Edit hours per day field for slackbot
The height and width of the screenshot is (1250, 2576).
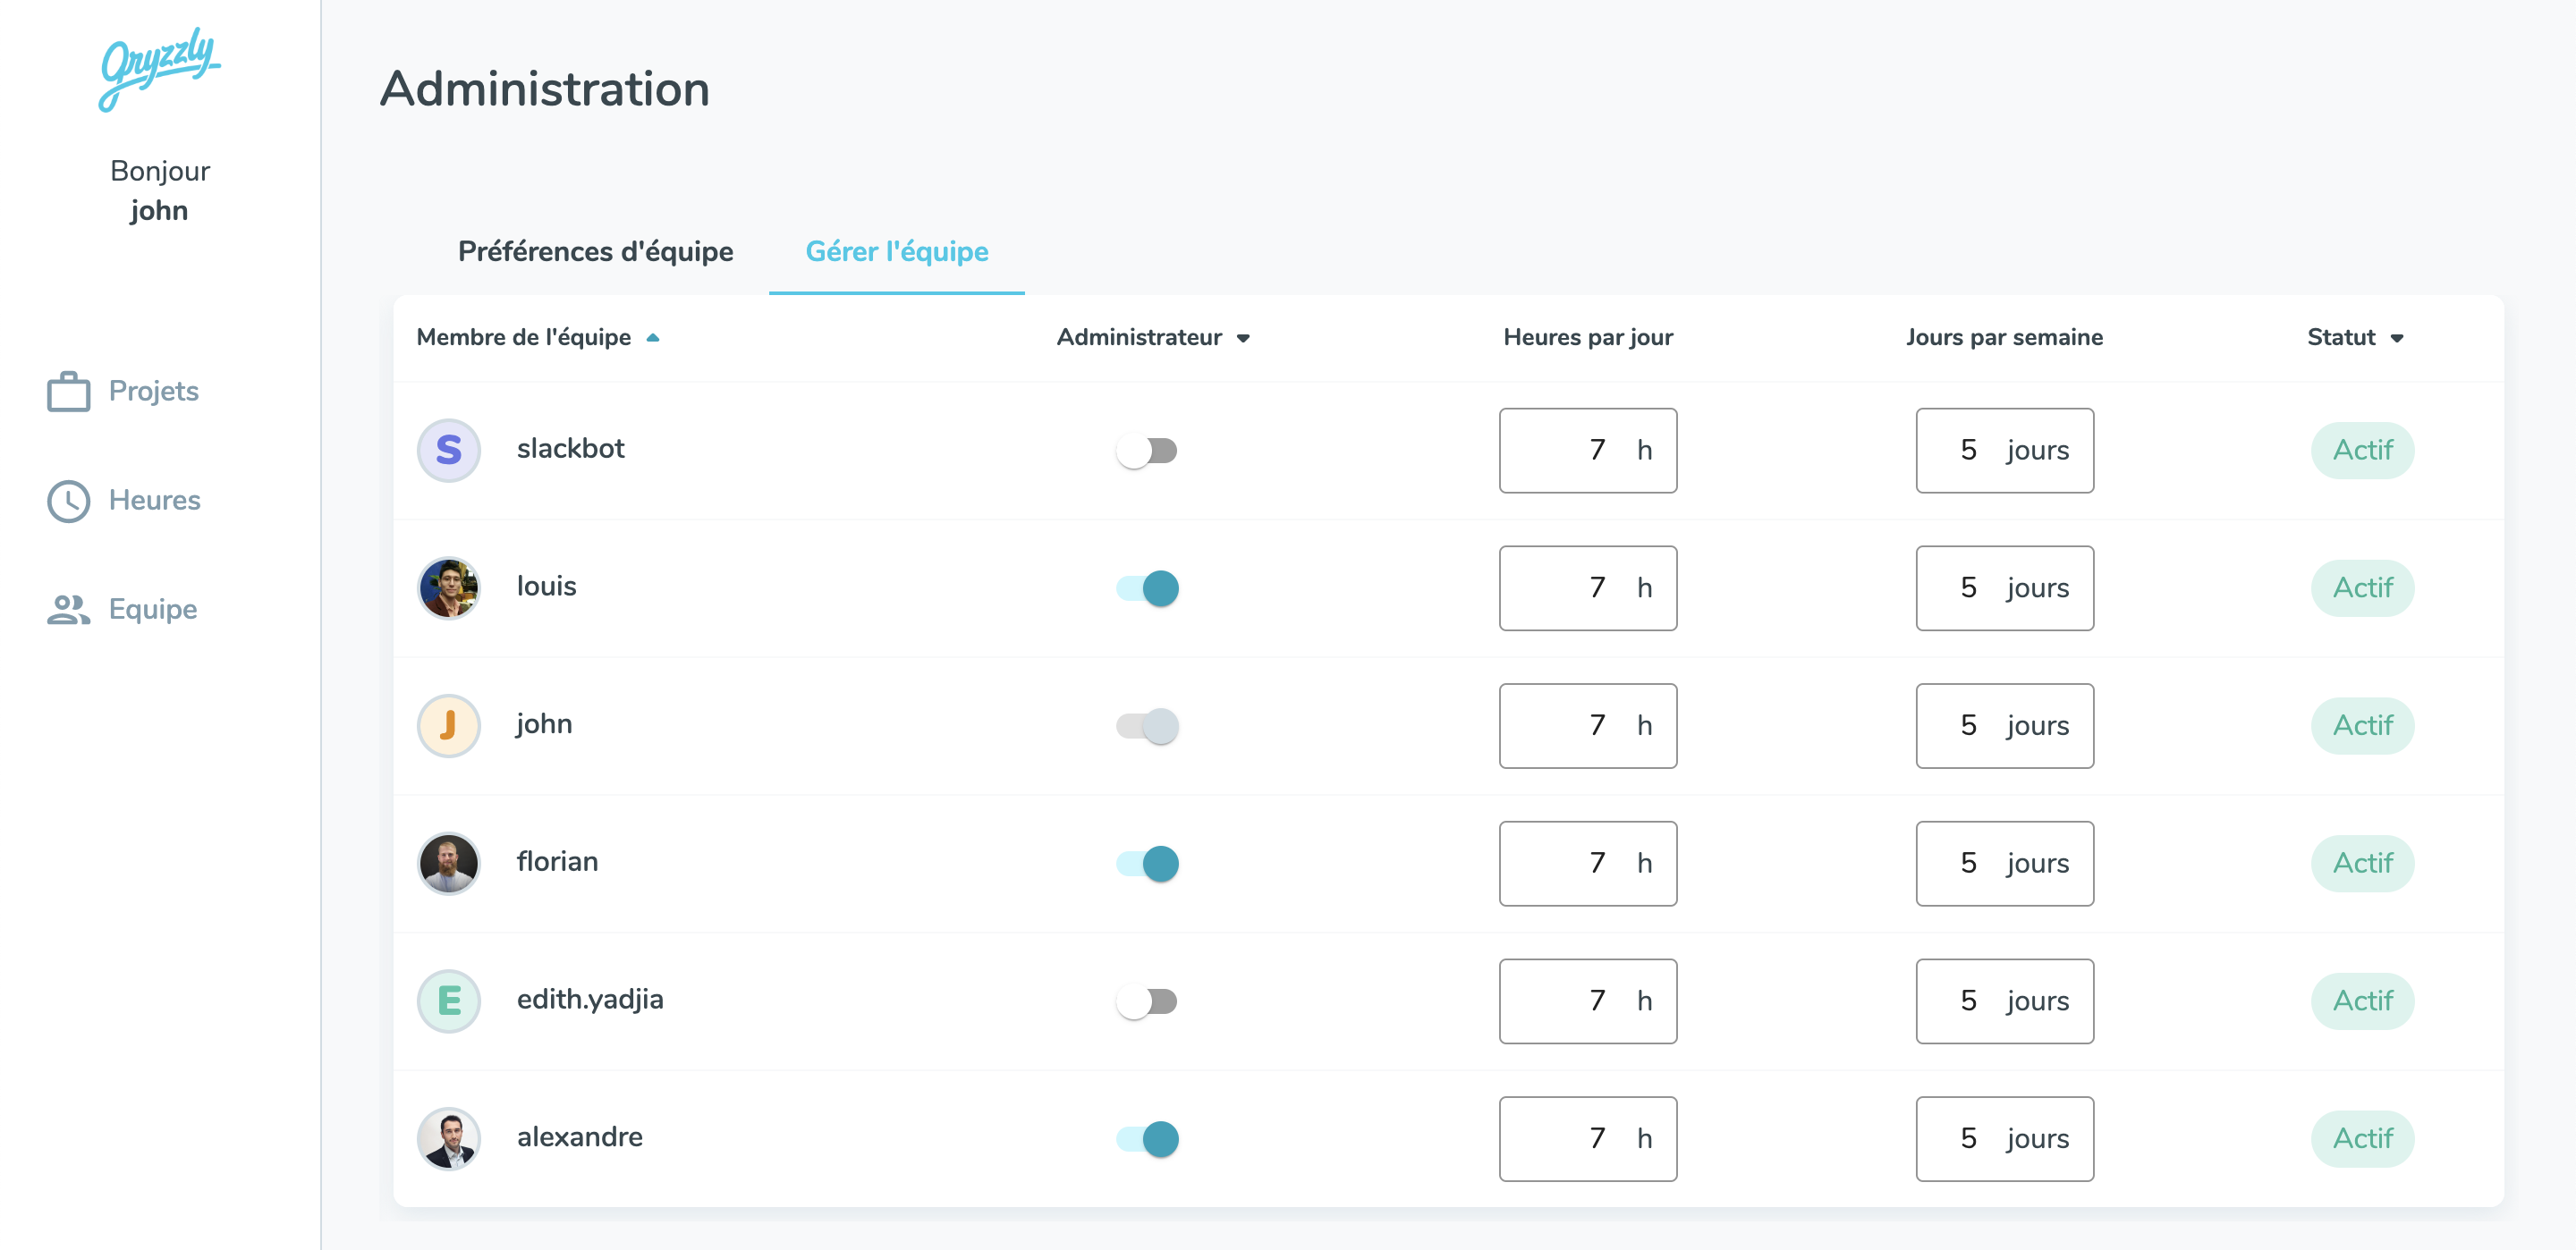click(1588, 451)
